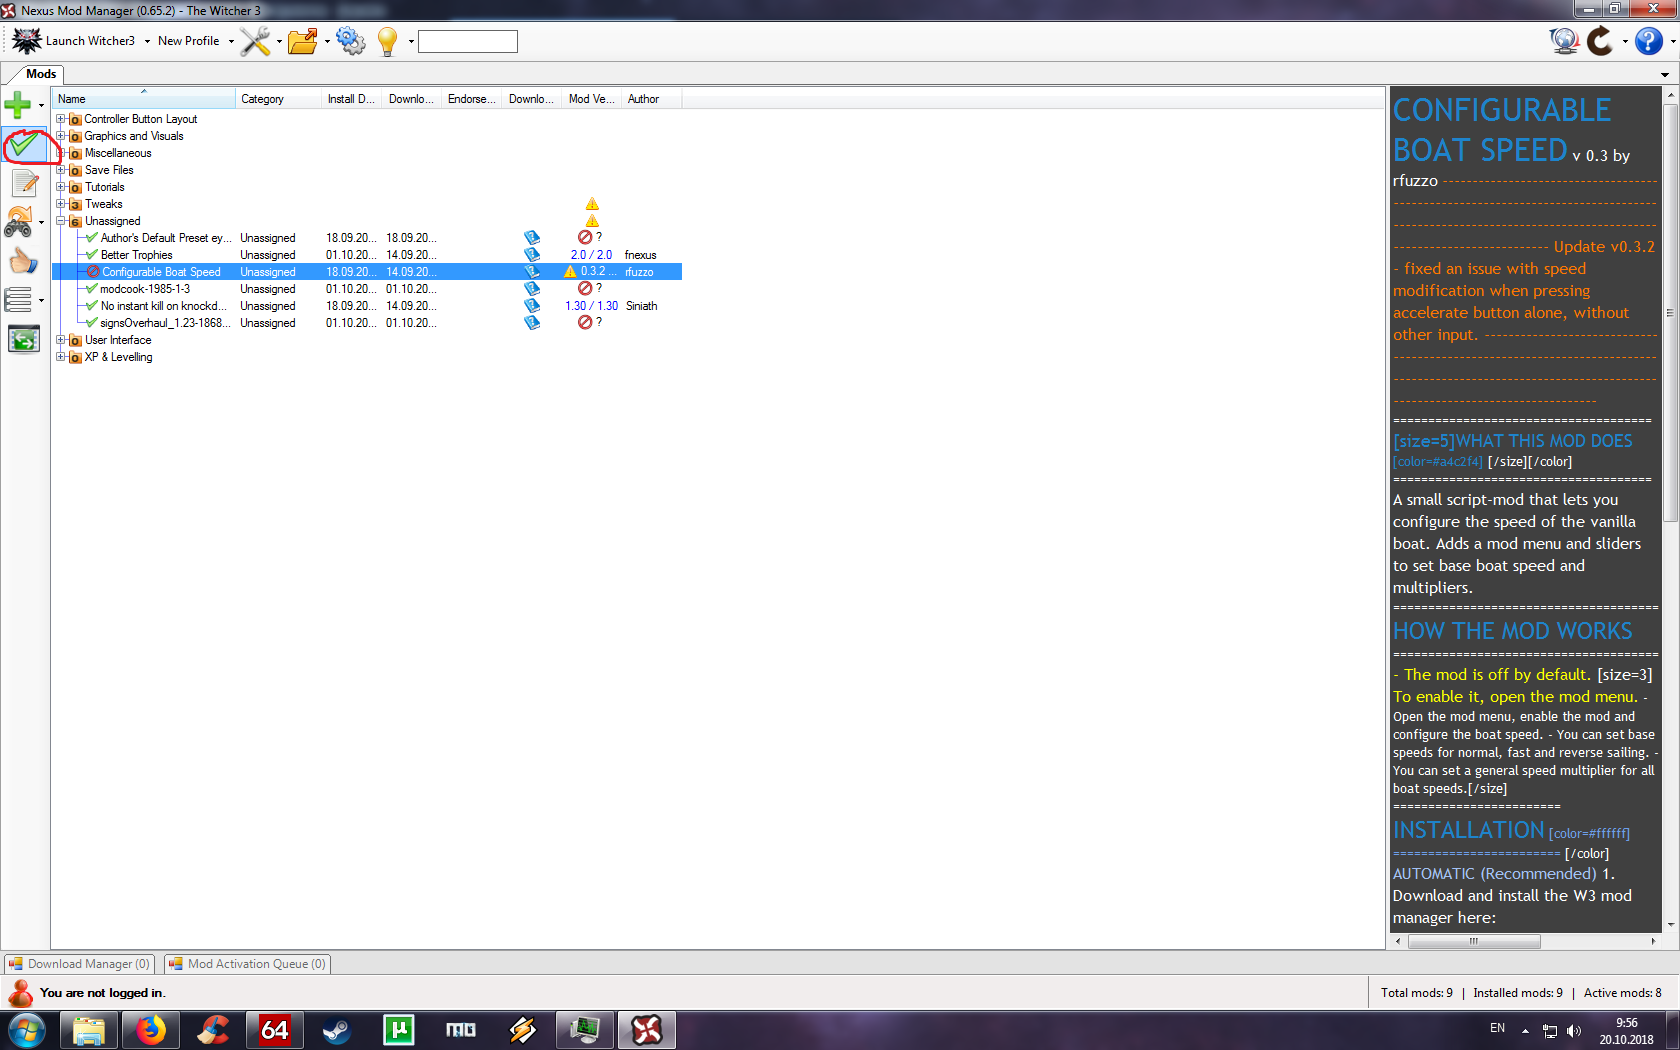Toggle the checkmark for modcook-1985-1-3 mod

pos(92,289)
